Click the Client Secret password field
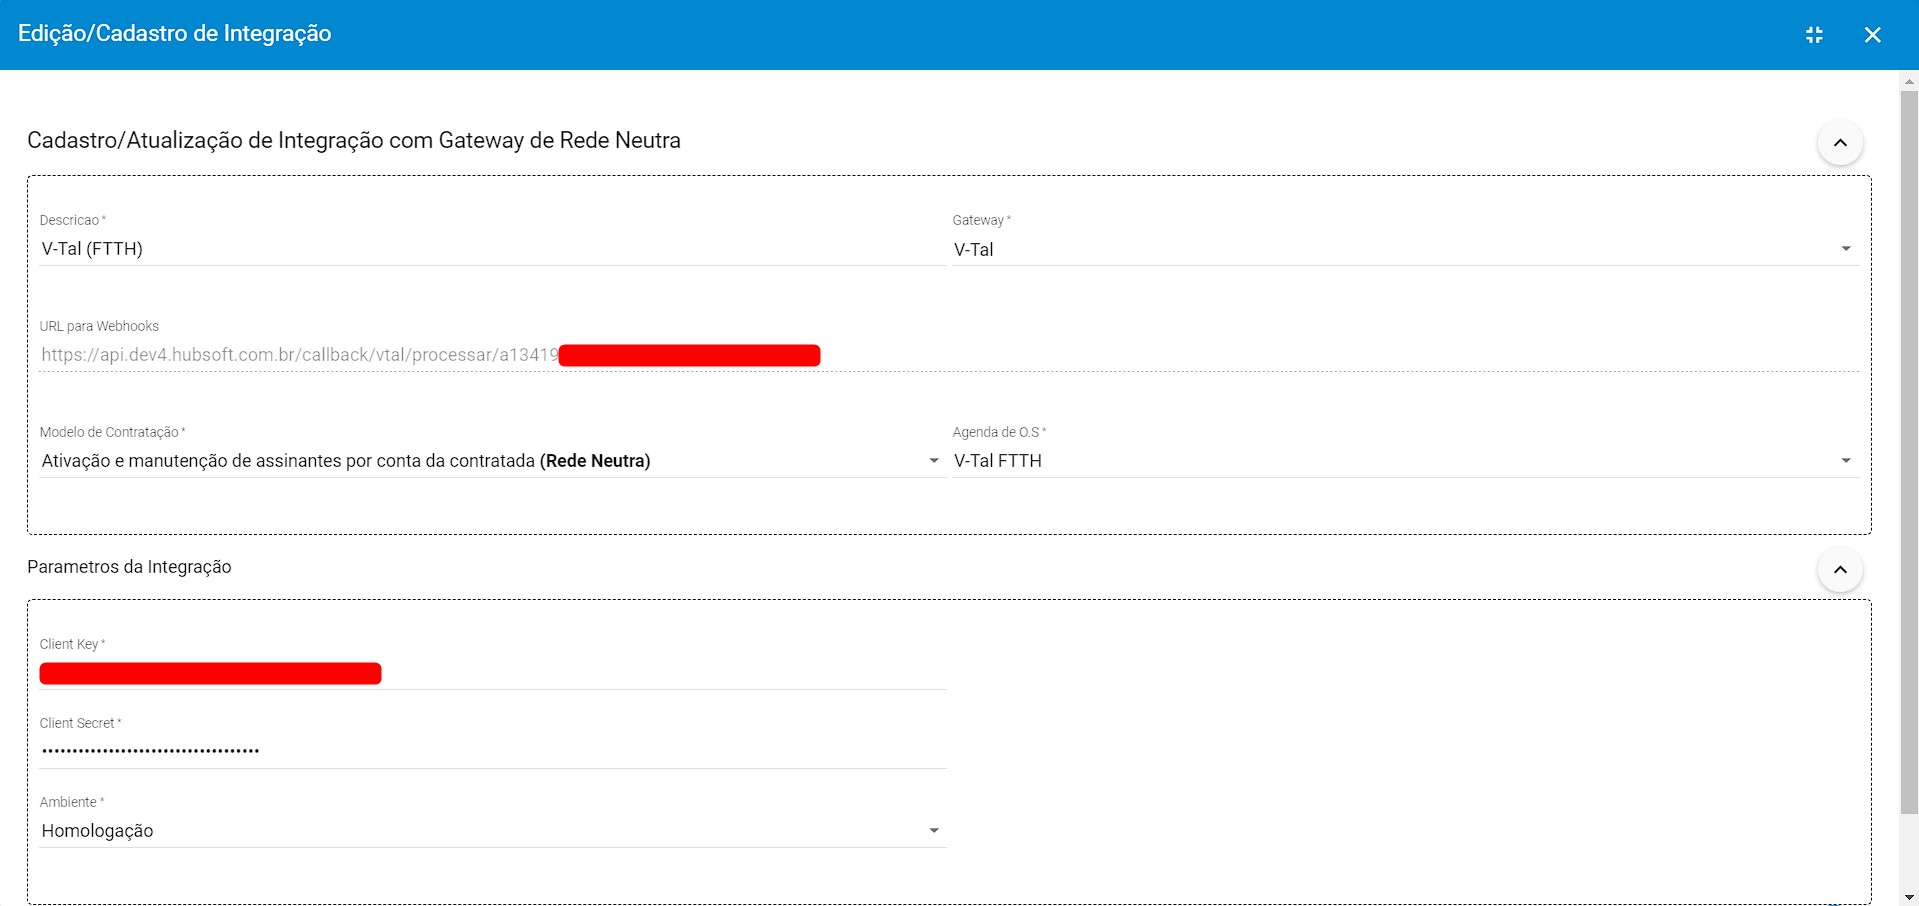This screenshot has width=1919, height=906. (492, 752)
